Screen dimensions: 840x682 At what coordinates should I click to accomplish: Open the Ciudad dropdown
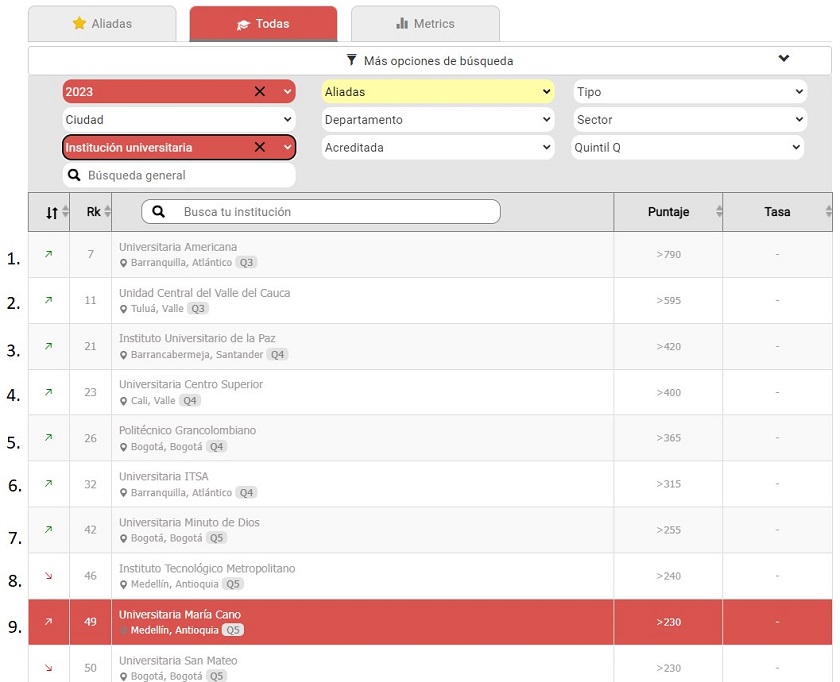pyautogui.click(x=179, y=119)
